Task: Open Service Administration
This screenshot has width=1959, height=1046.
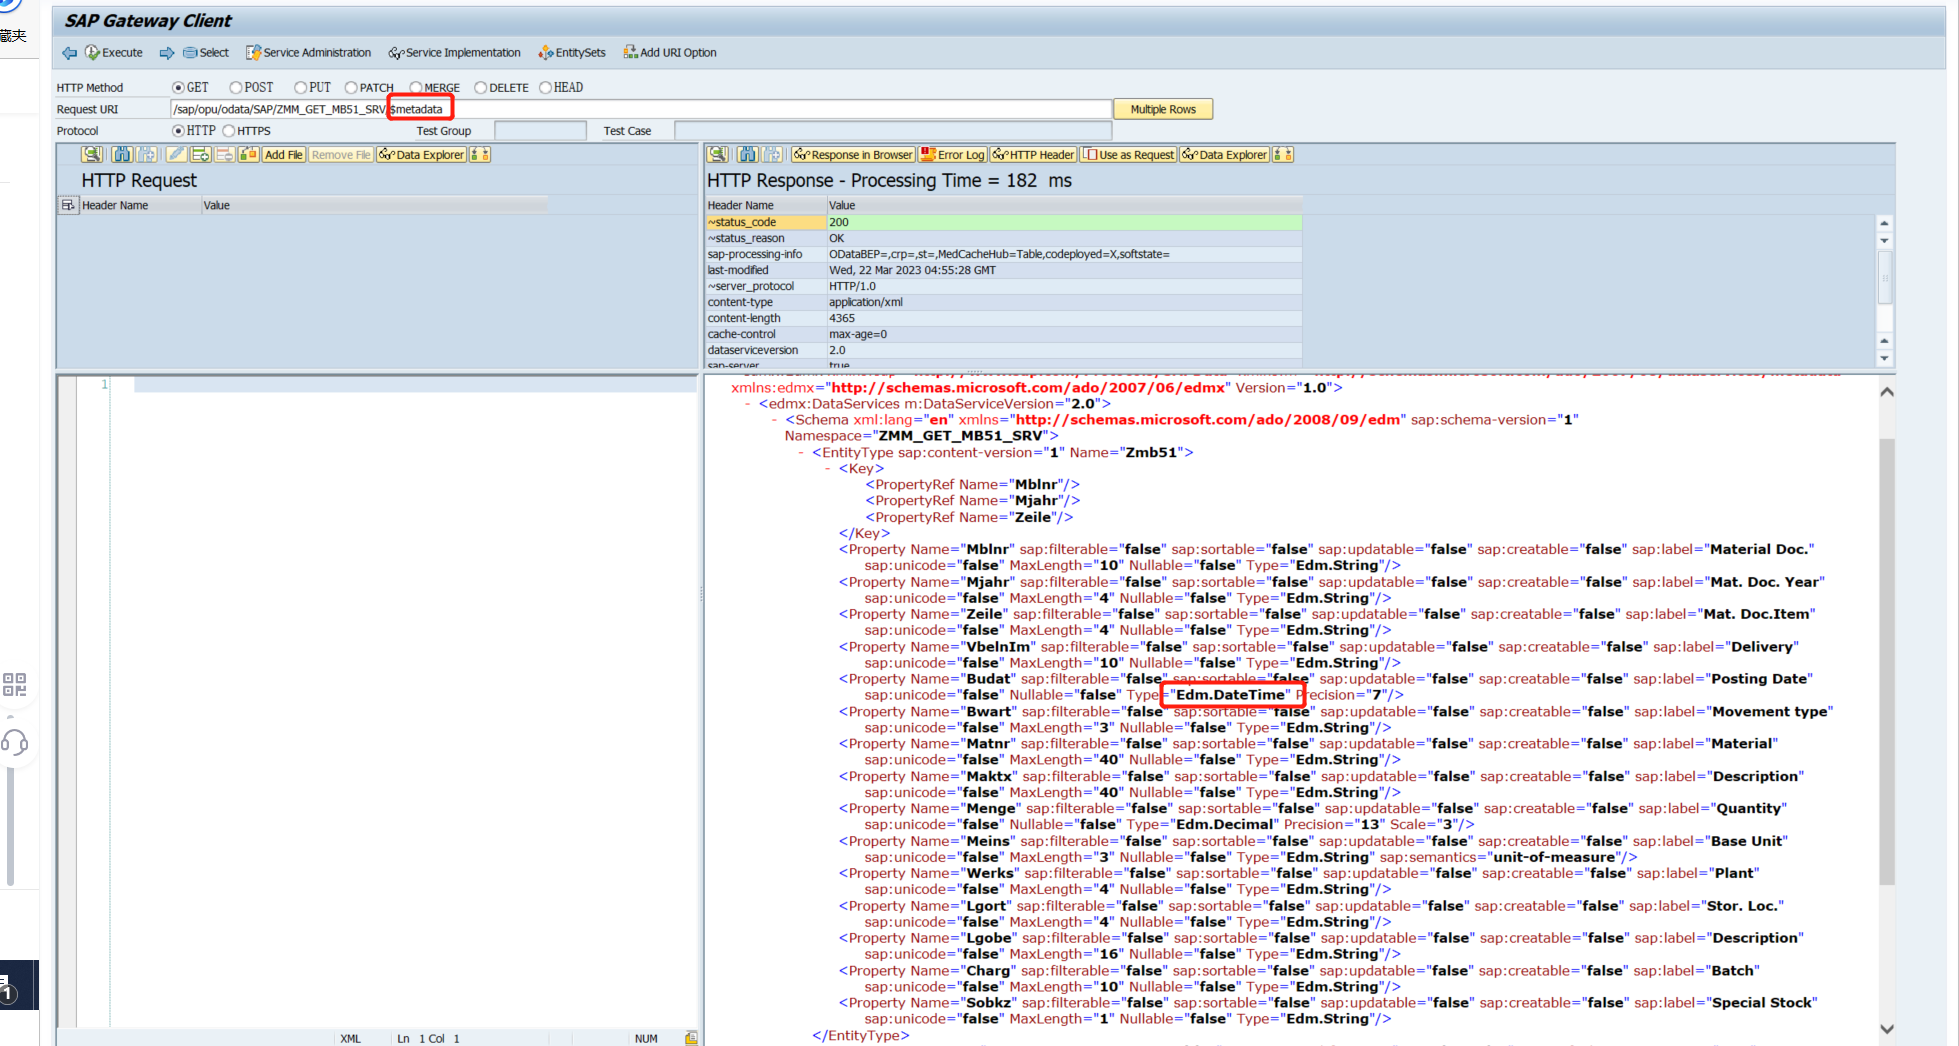Action: pyautogui.click(x=309, y=53)
